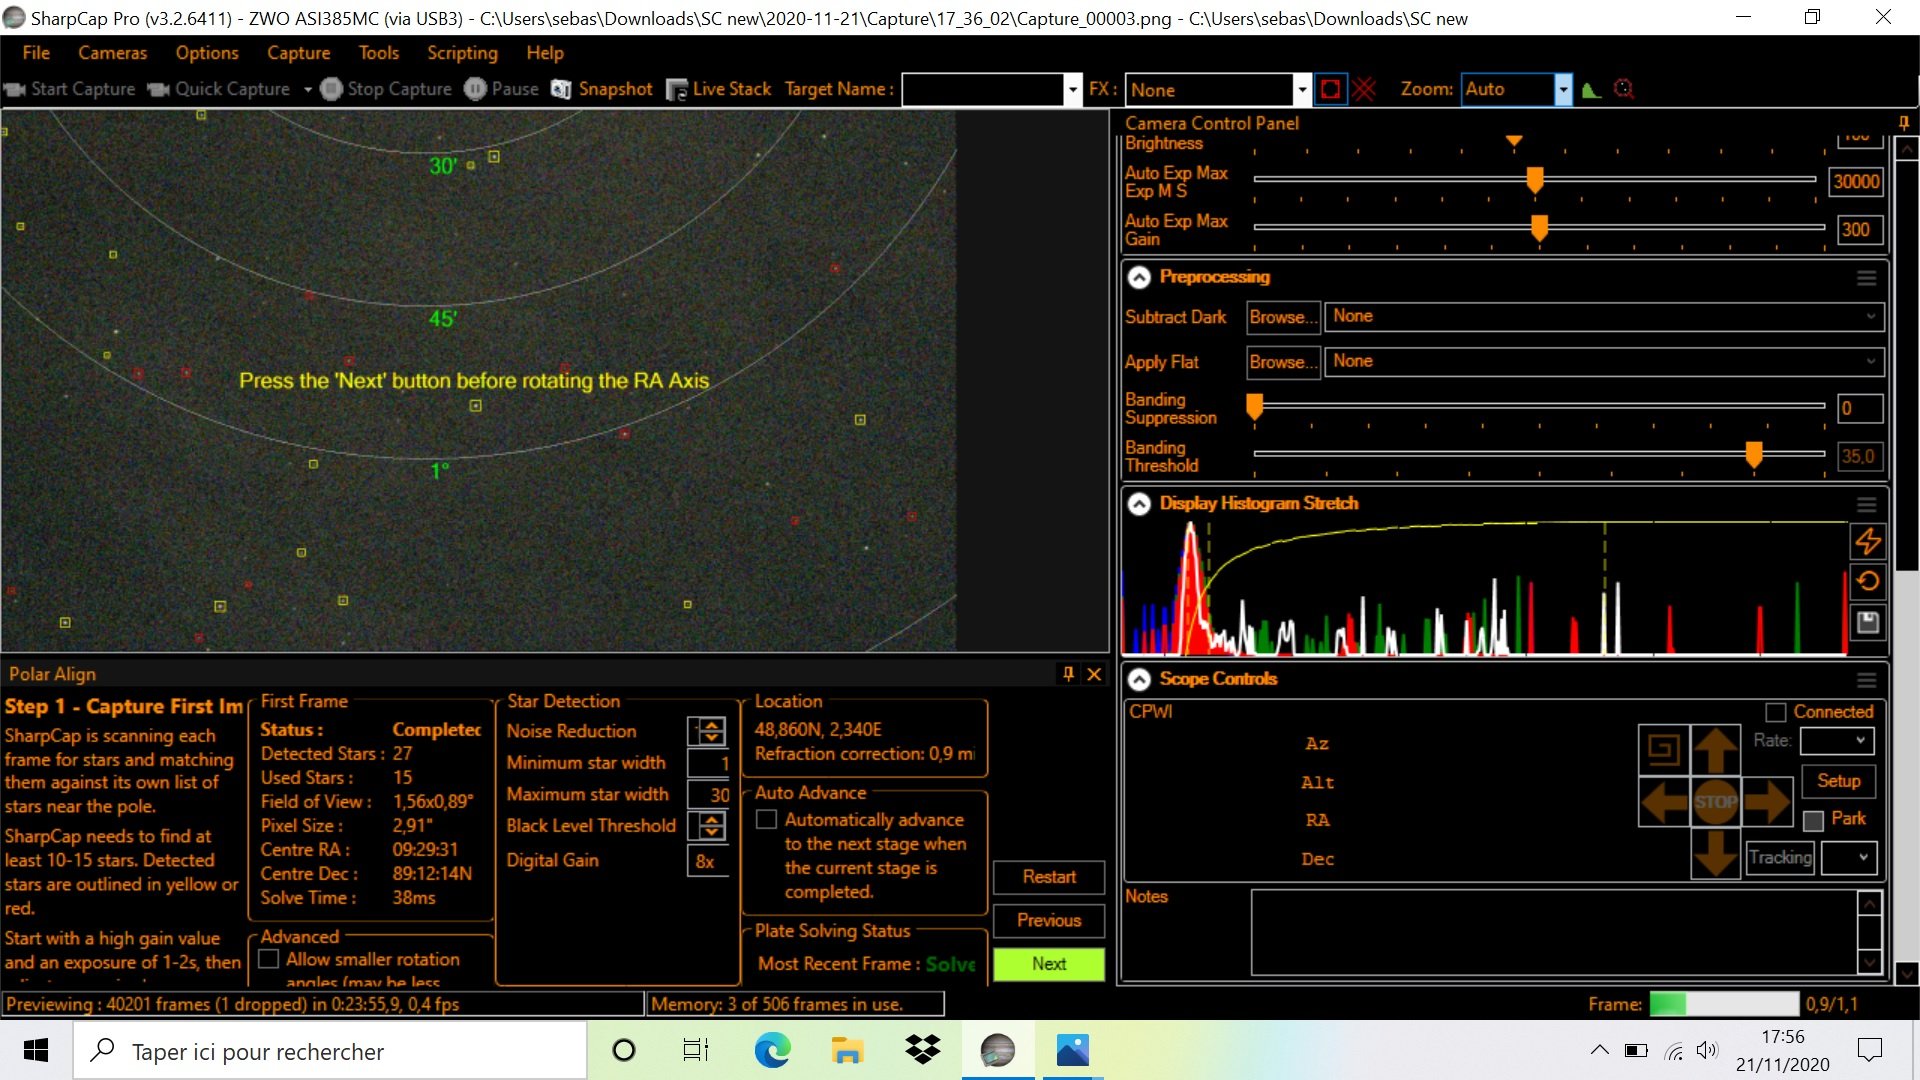Click the red focus assistant icon
Screen dimensions: 1920x1080
coord(1624,89)
